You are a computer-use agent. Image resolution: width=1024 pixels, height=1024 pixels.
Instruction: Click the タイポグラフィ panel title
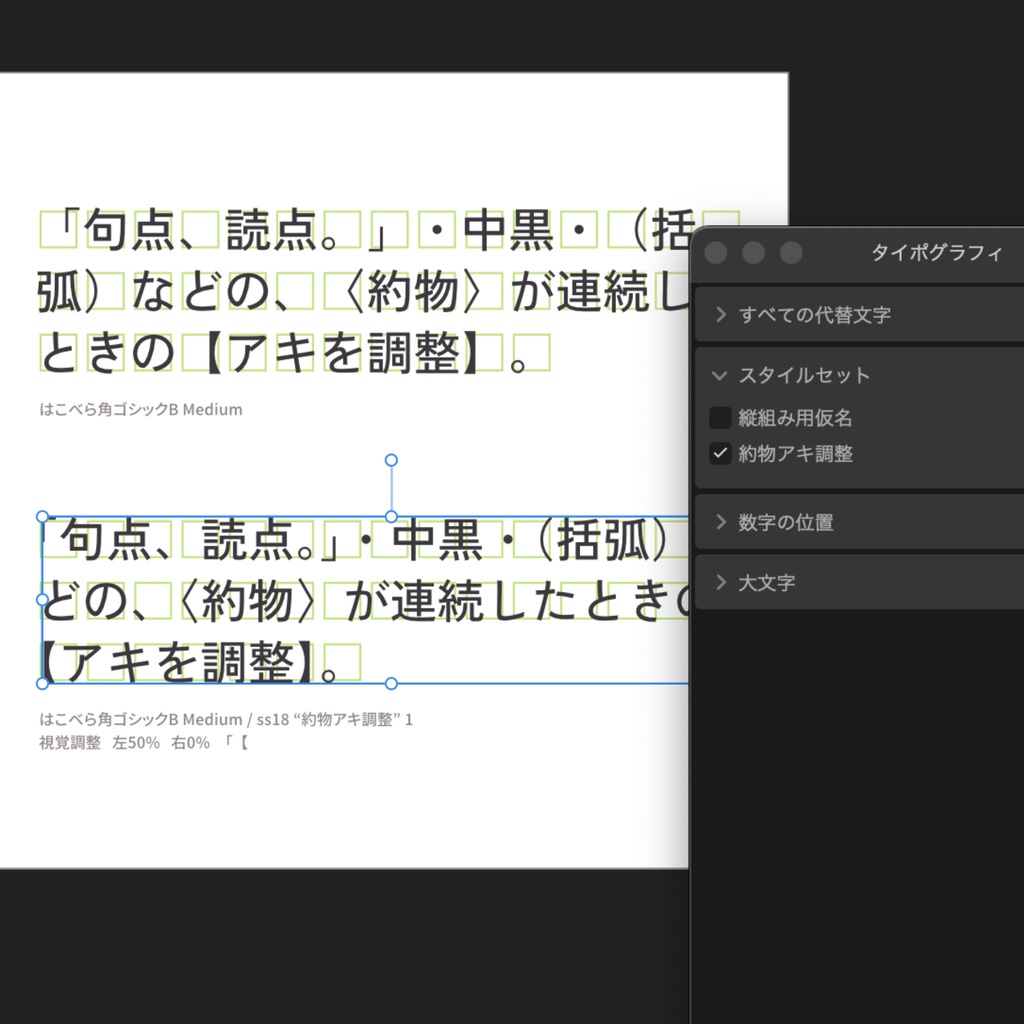click(934, 252)
